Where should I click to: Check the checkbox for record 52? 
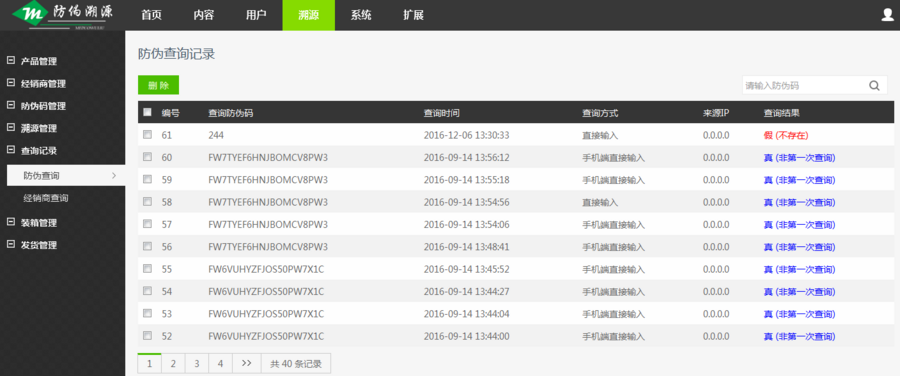pos(148,336)
